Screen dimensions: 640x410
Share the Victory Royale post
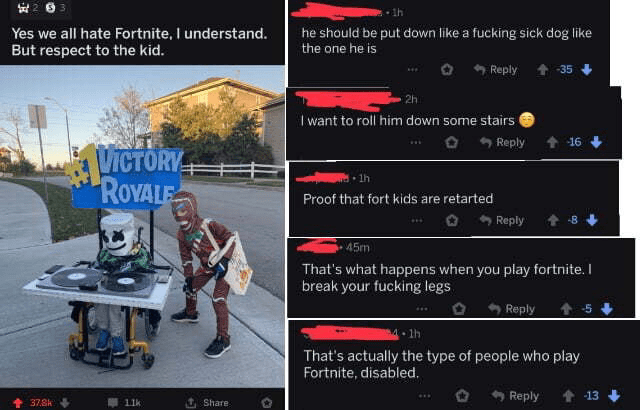207,403
